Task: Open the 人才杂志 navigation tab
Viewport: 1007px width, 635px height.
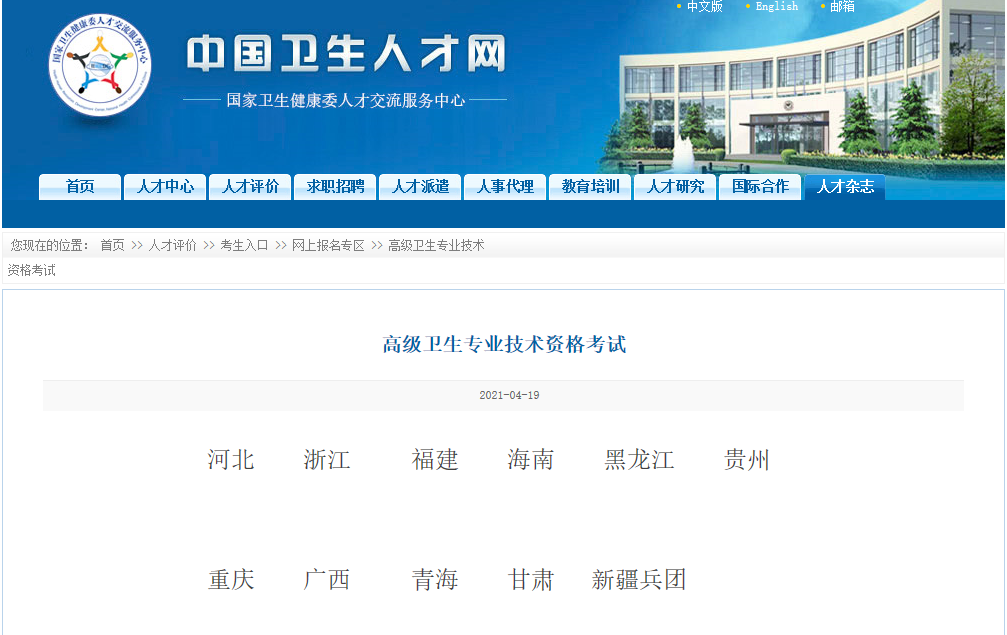Action: [845, 187]
